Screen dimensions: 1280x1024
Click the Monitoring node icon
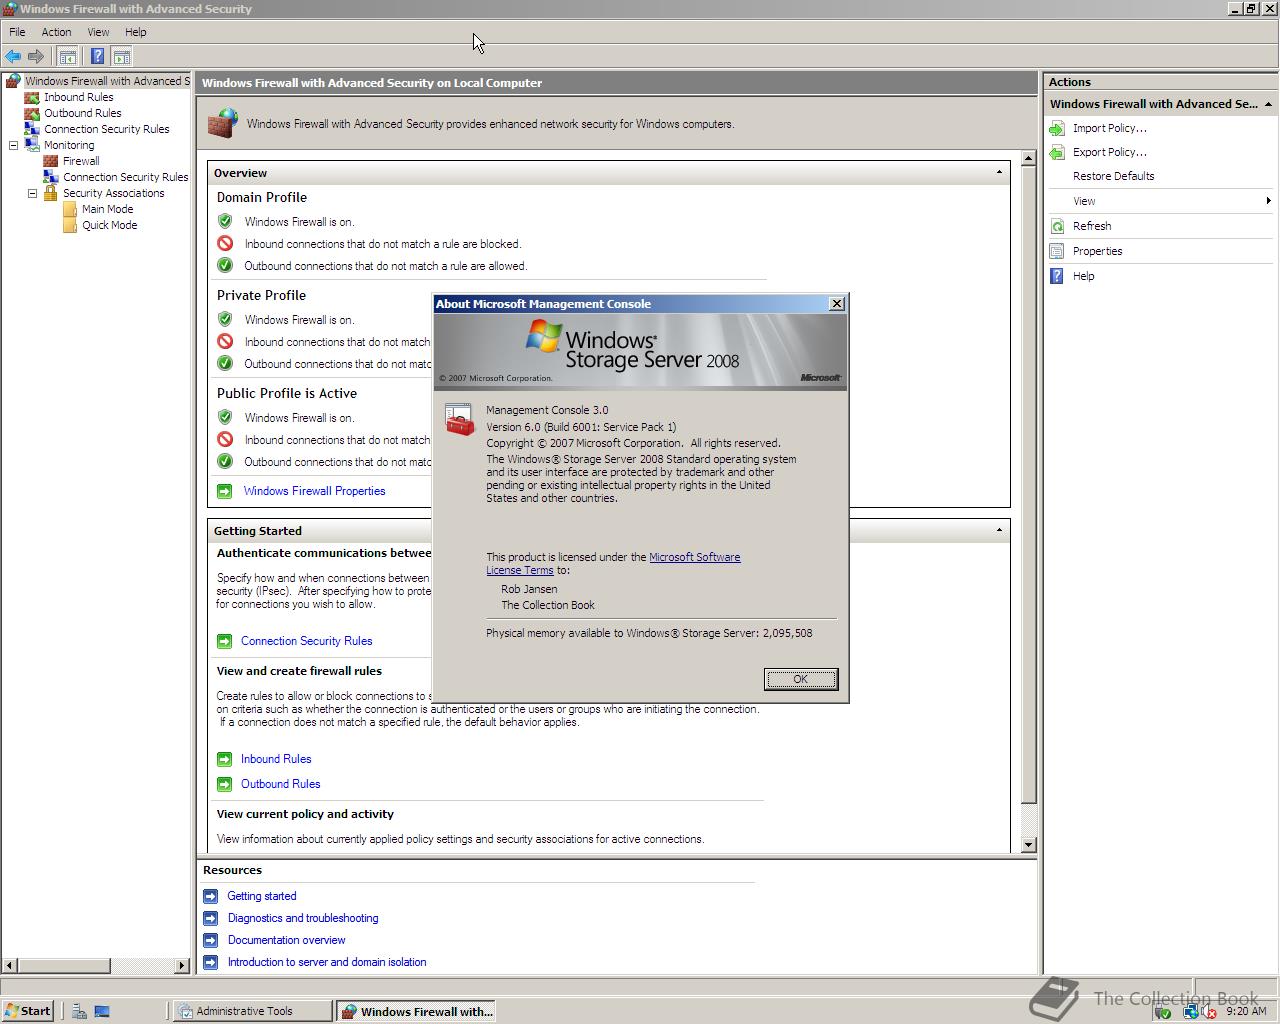32,145
